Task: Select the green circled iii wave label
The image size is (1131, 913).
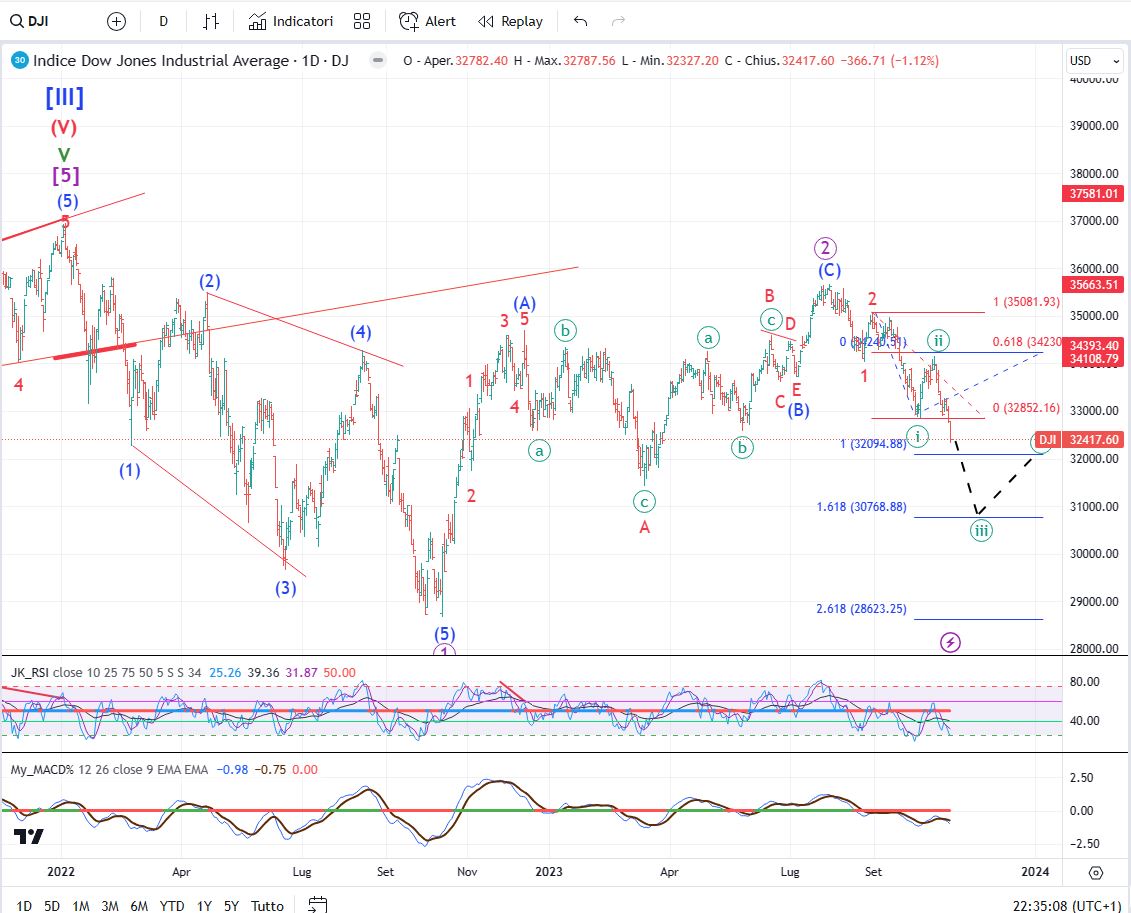Action: pyautogui.click(x=981, y=531)
